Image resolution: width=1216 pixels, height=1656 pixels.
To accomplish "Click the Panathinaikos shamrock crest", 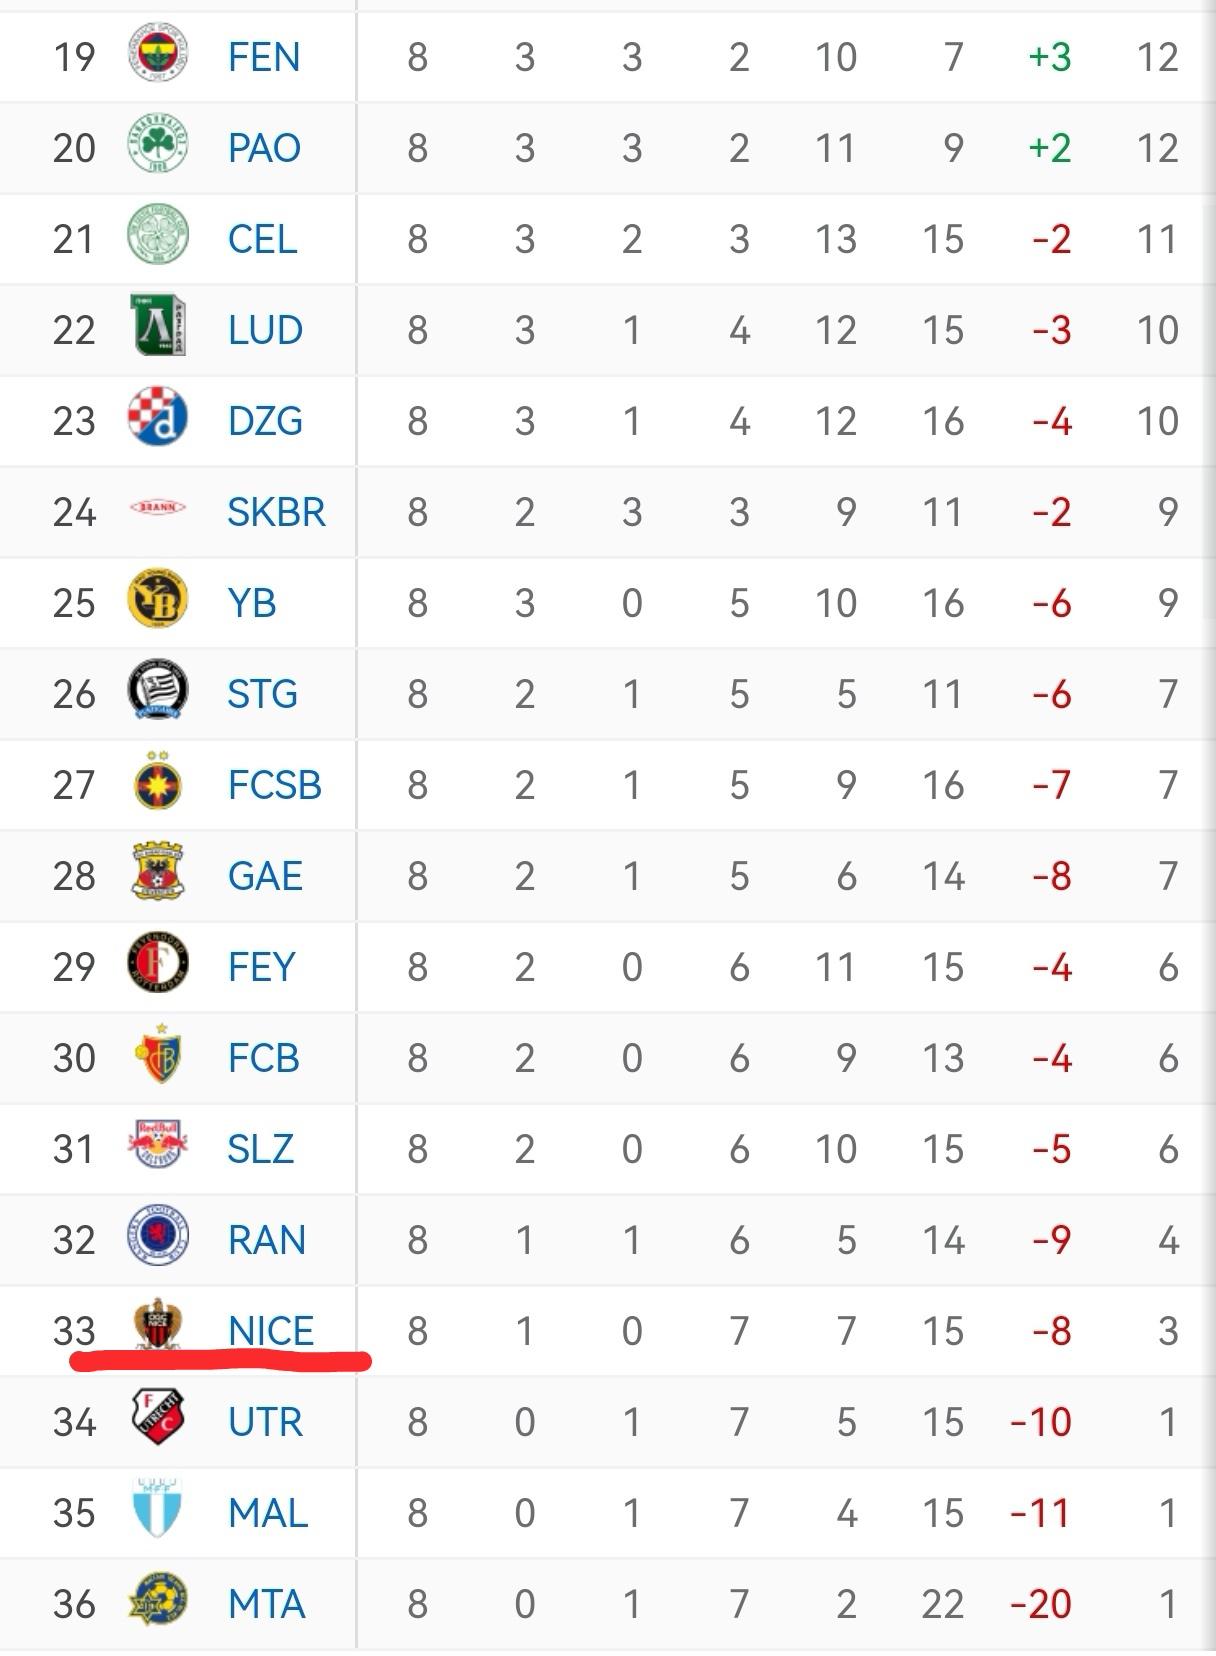I will click(158, 146).
